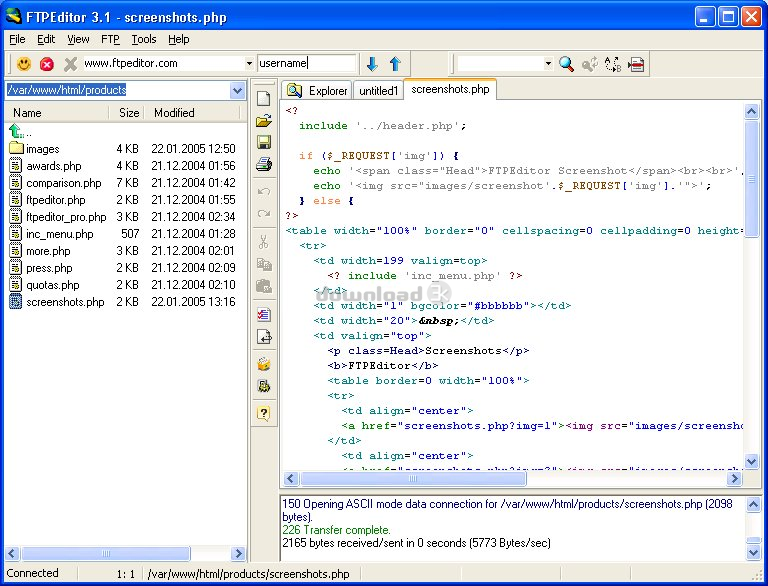Expand the search text dropdown
Viewport: 768px width, 586px height.
pos(548,64)
